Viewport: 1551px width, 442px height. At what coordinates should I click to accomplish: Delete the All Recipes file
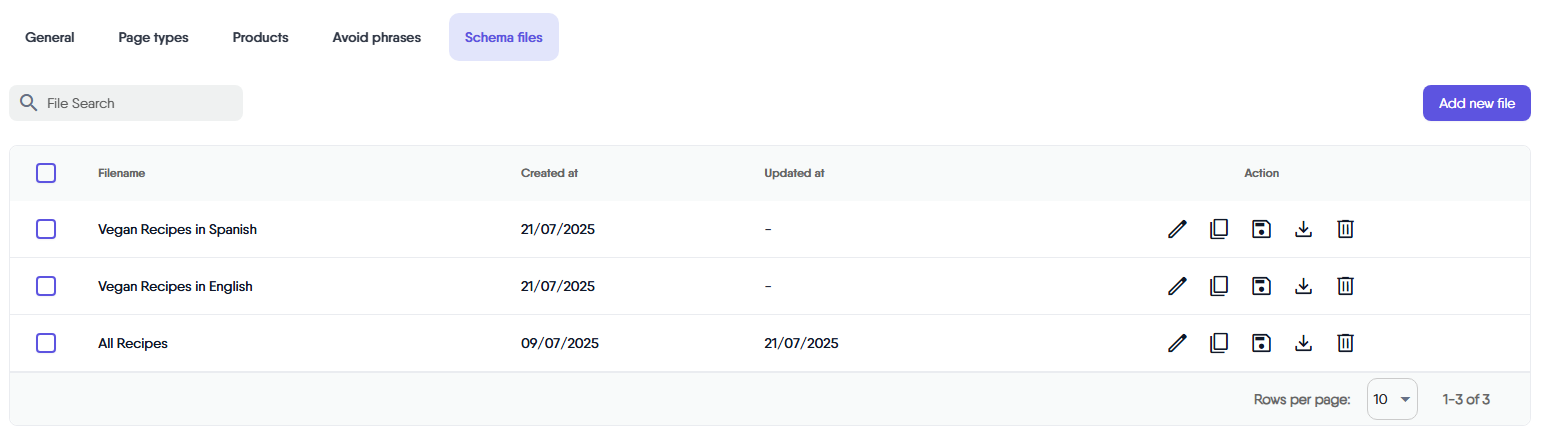(1345, 343)
